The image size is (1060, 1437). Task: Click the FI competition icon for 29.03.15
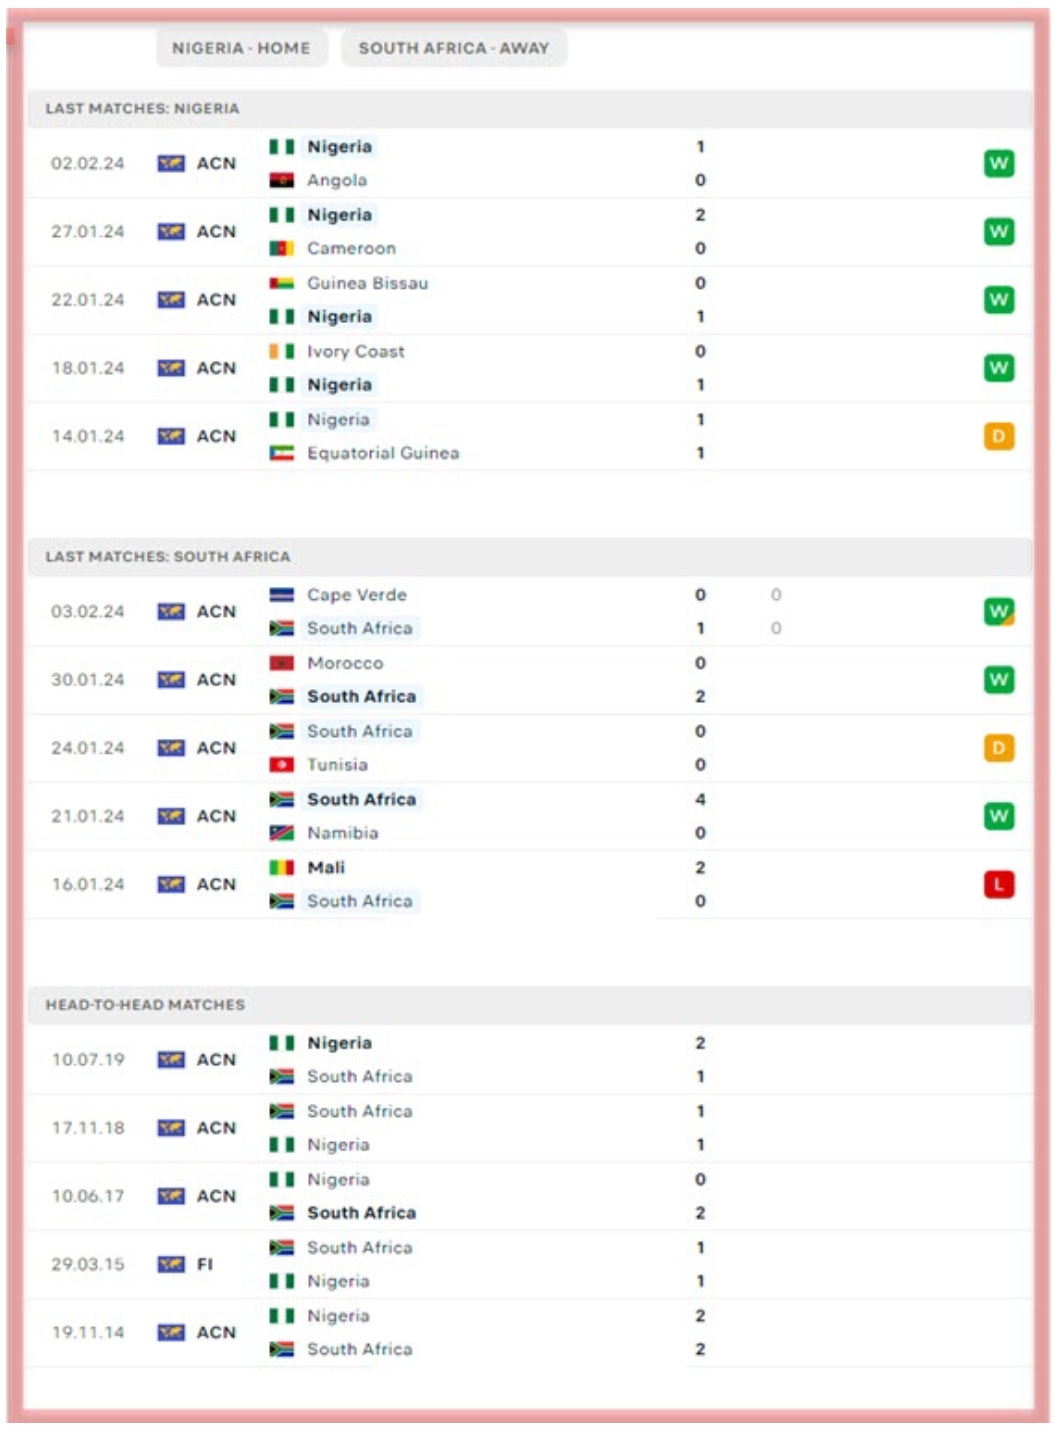pyautogui.click(x=171, y=1264)
